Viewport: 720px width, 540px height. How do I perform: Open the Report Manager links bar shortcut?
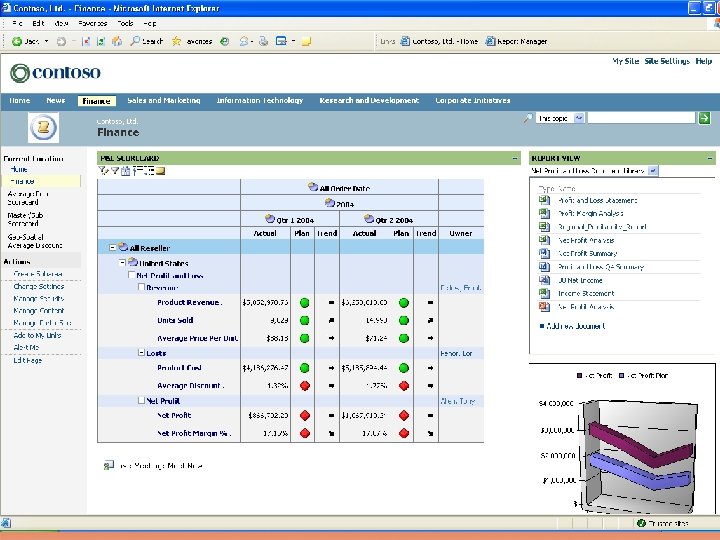pos(517,41)
